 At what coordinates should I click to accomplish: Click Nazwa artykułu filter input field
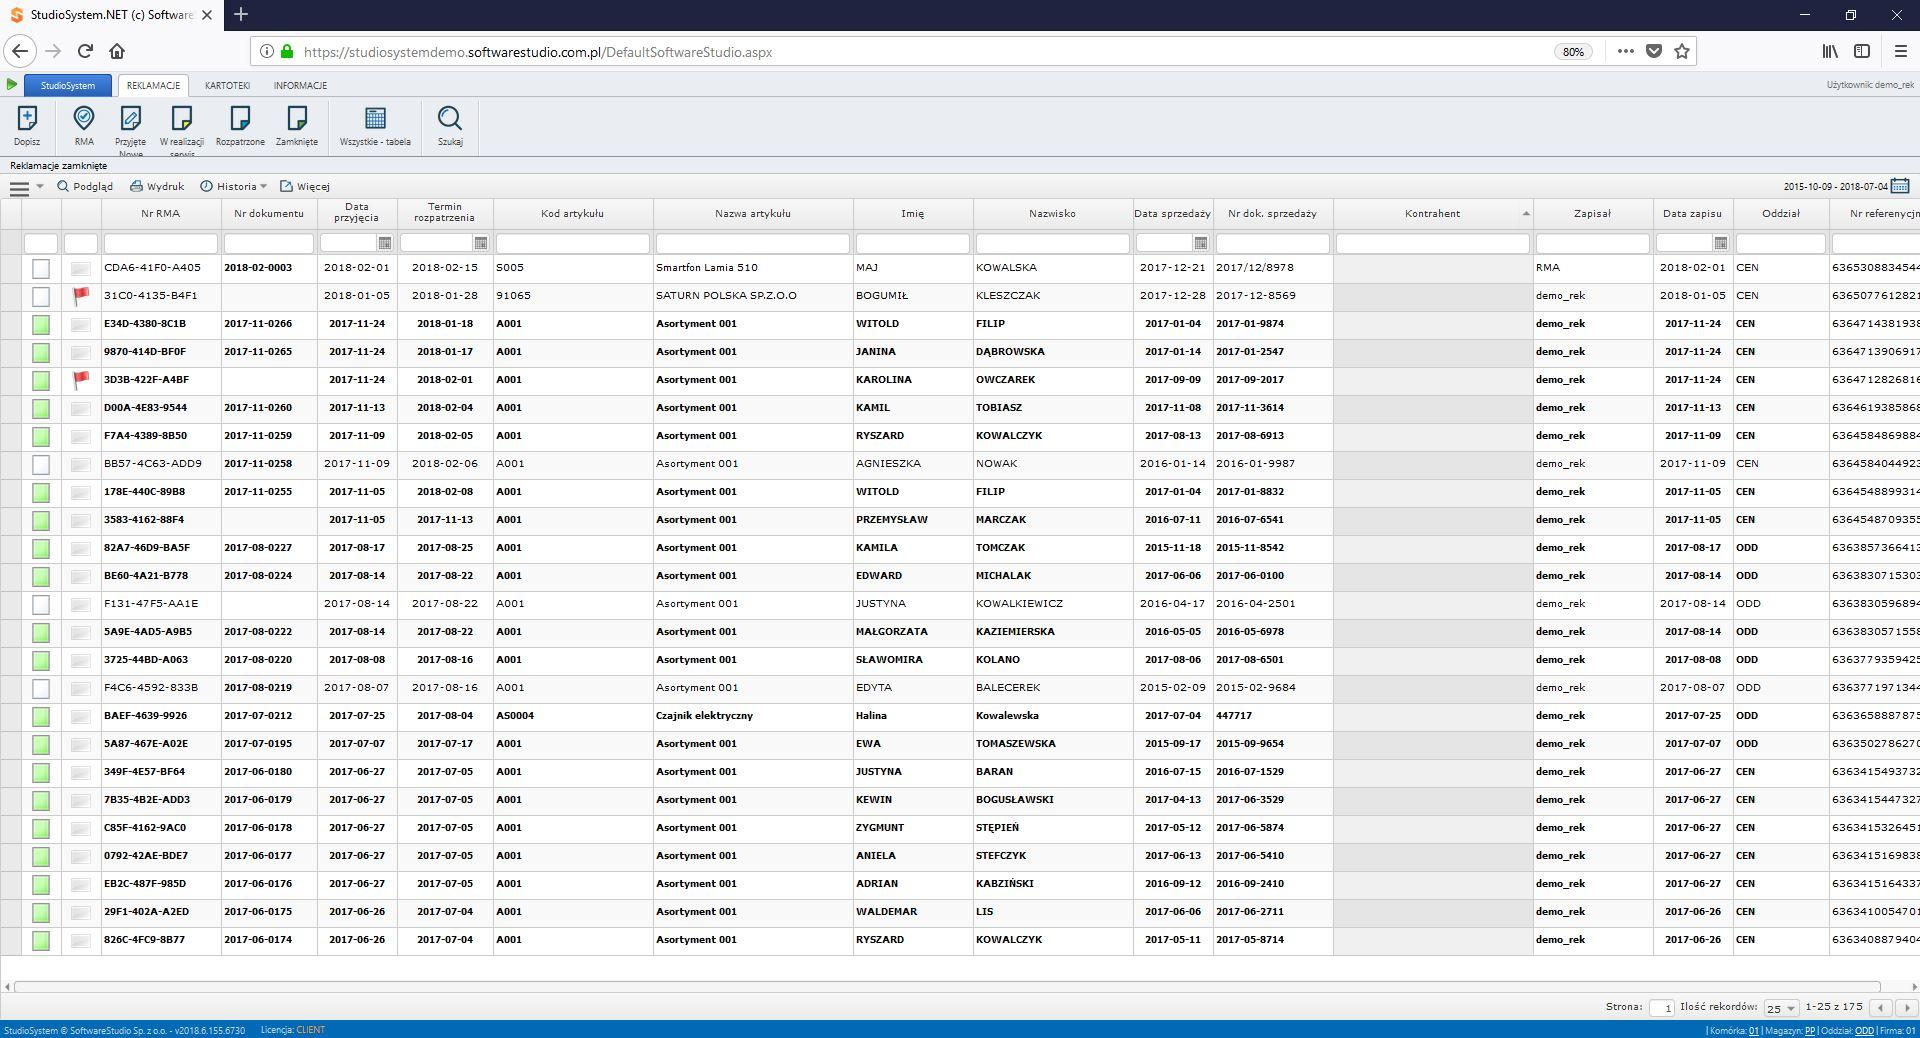point(753,243)
